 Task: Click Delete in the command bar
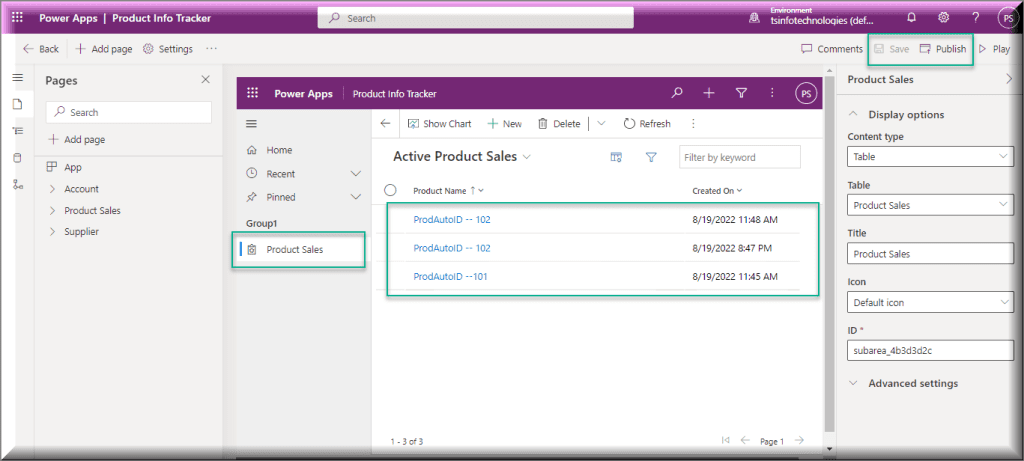point(559,123)
